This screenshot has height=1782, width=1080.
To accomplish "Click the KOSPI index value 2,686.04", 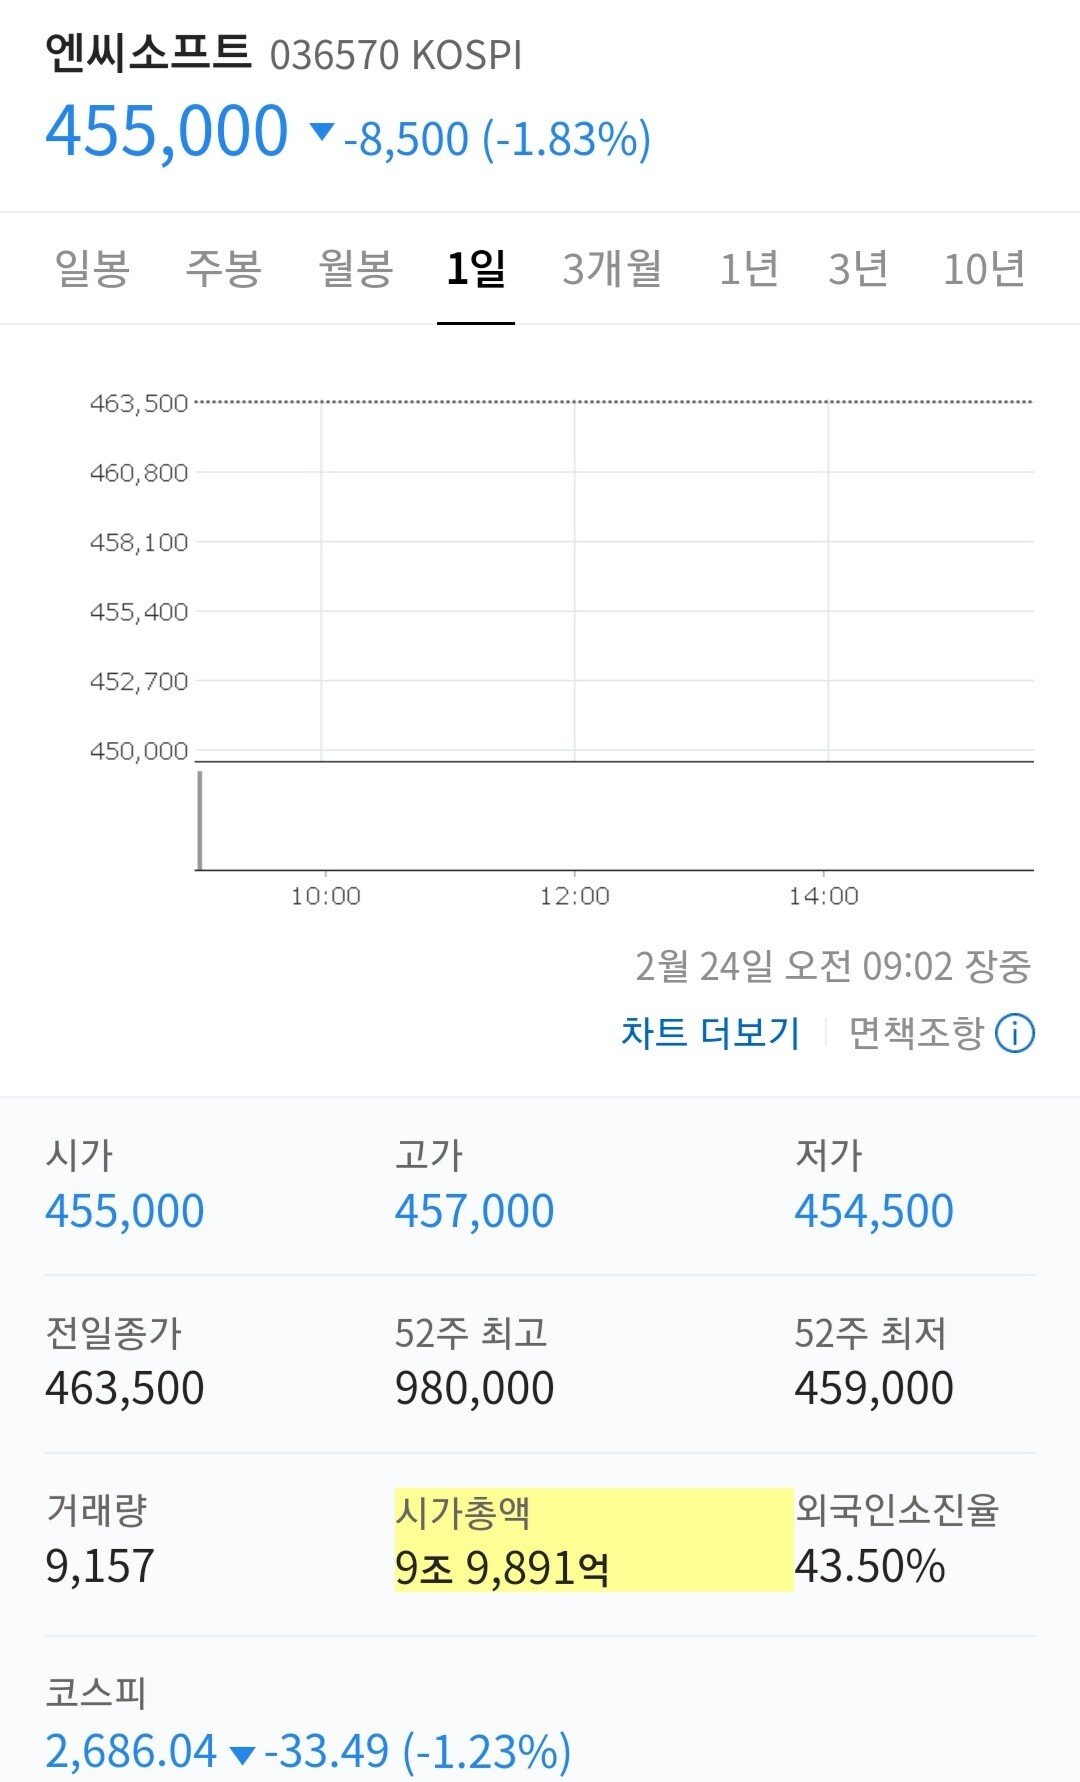I will pyautogui.click(x=131, y=1751).
